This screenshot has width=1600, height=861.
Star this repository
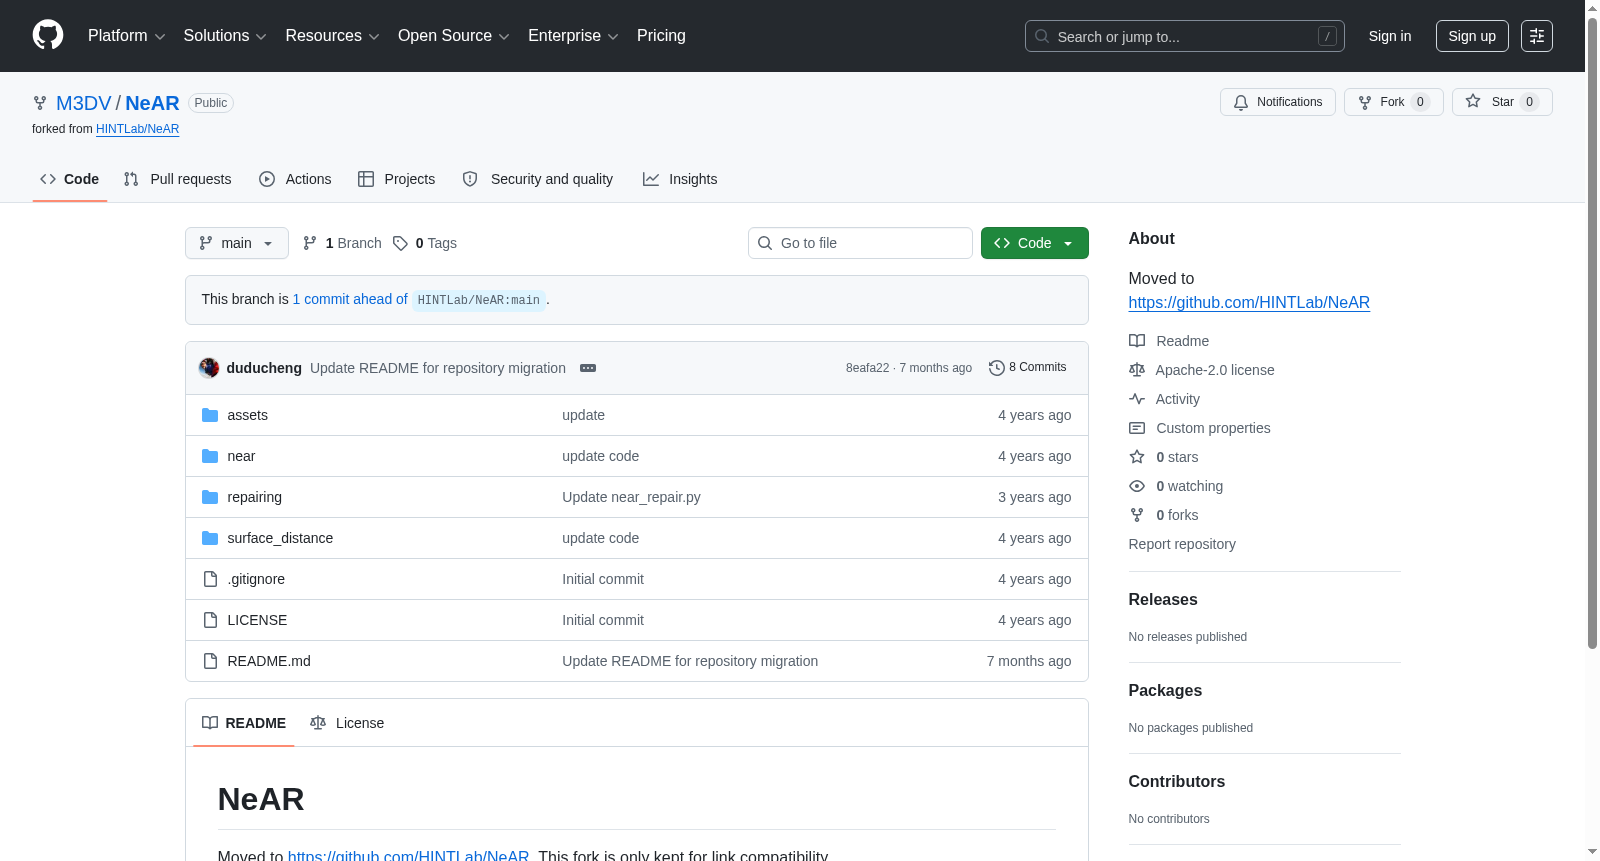click(1502, 102)
